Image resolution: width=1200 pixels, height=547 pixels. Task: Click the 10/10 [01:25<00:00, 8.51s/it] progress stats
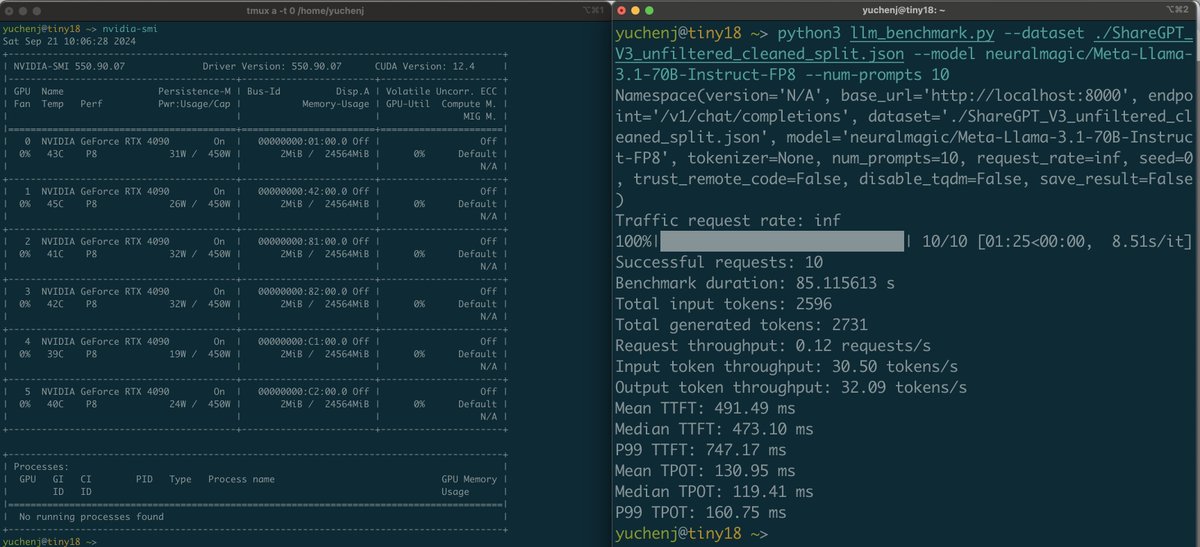pos(1057,241)
